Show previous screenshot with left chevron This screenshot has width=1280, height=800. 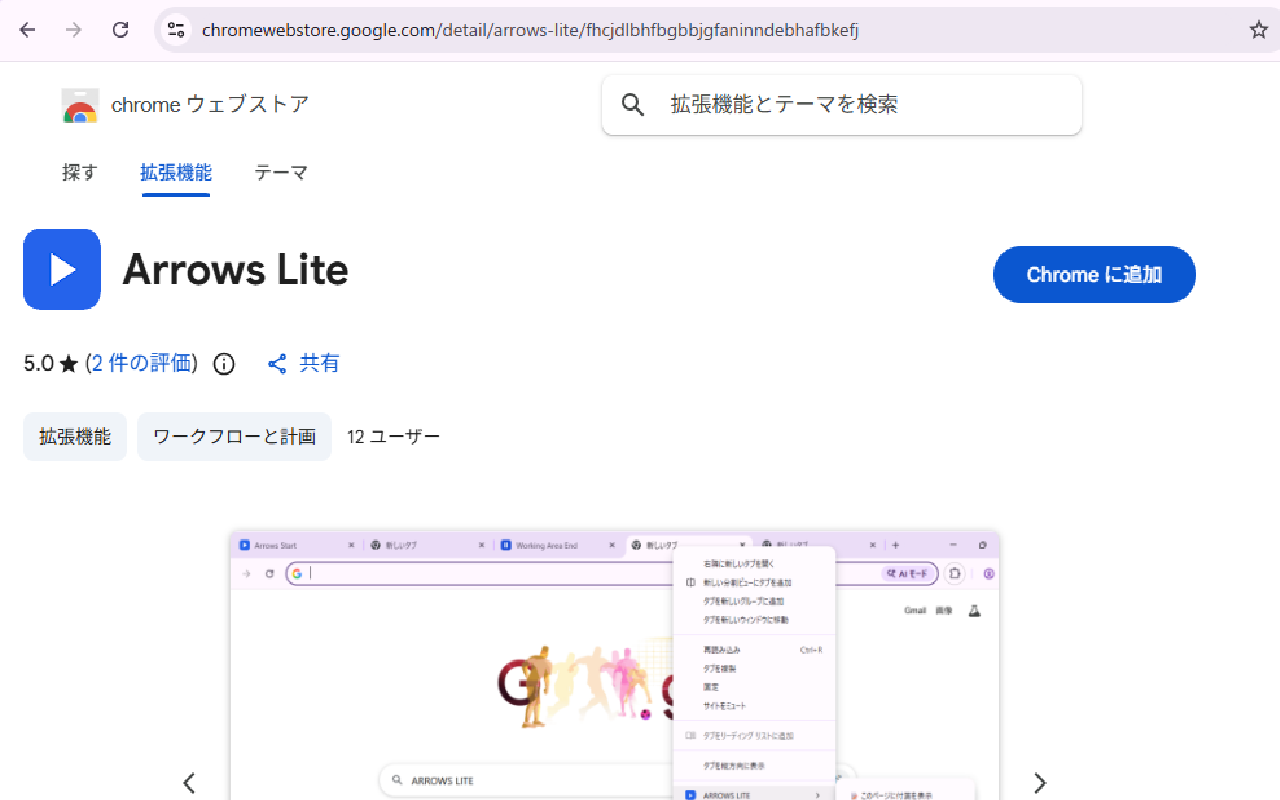[188, 782]
